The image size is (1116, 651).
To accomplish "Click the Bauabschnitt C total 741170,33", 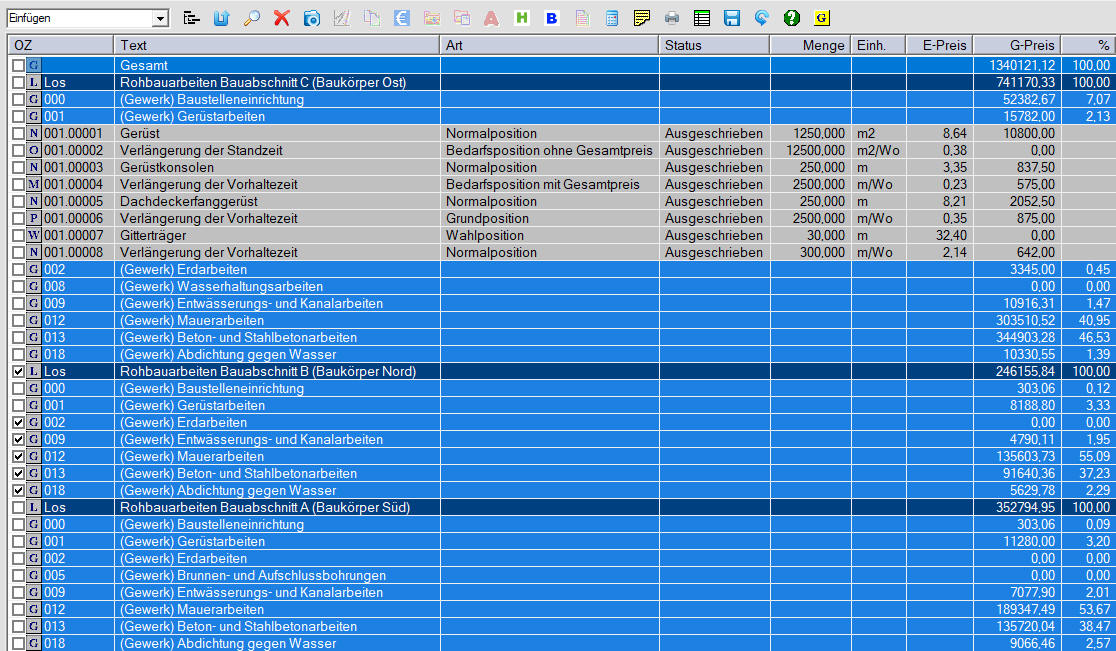I will tap(1017, 83).
